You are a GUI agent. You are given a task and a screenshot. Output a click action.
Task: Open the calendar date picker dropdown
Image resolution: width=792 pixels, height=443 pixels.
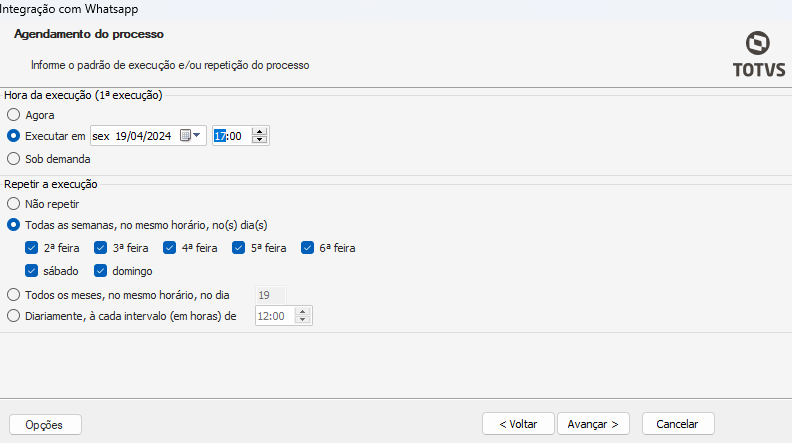click(x=191, y=136)
